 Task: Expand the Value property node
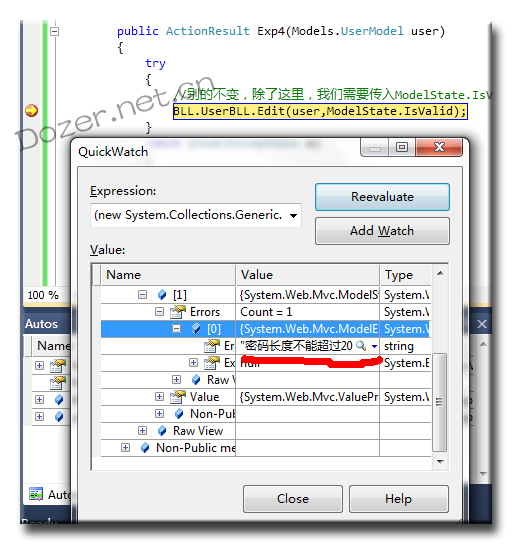click(159, 397)
